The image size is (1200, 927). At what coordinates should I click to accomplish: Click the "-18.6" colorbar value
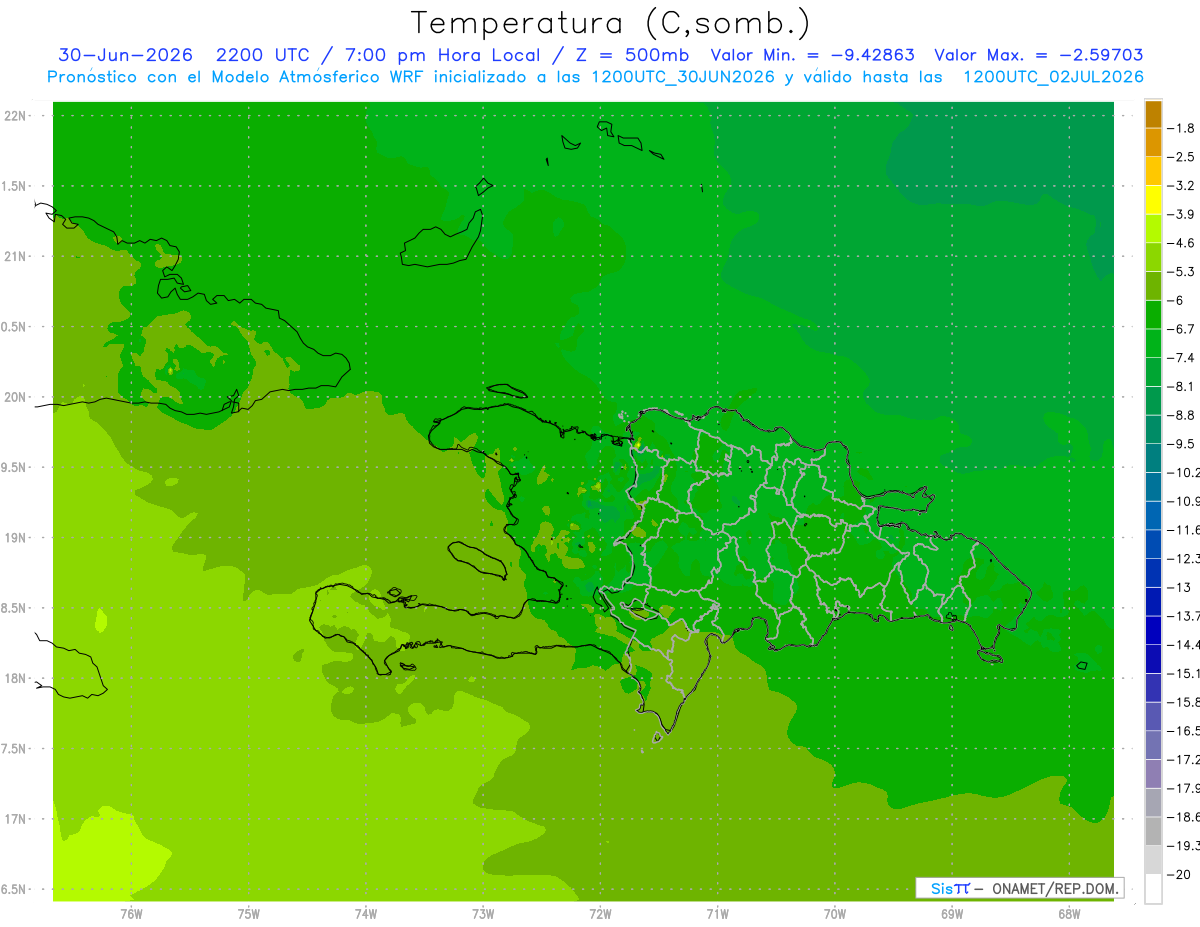[x=1185, y=817]
